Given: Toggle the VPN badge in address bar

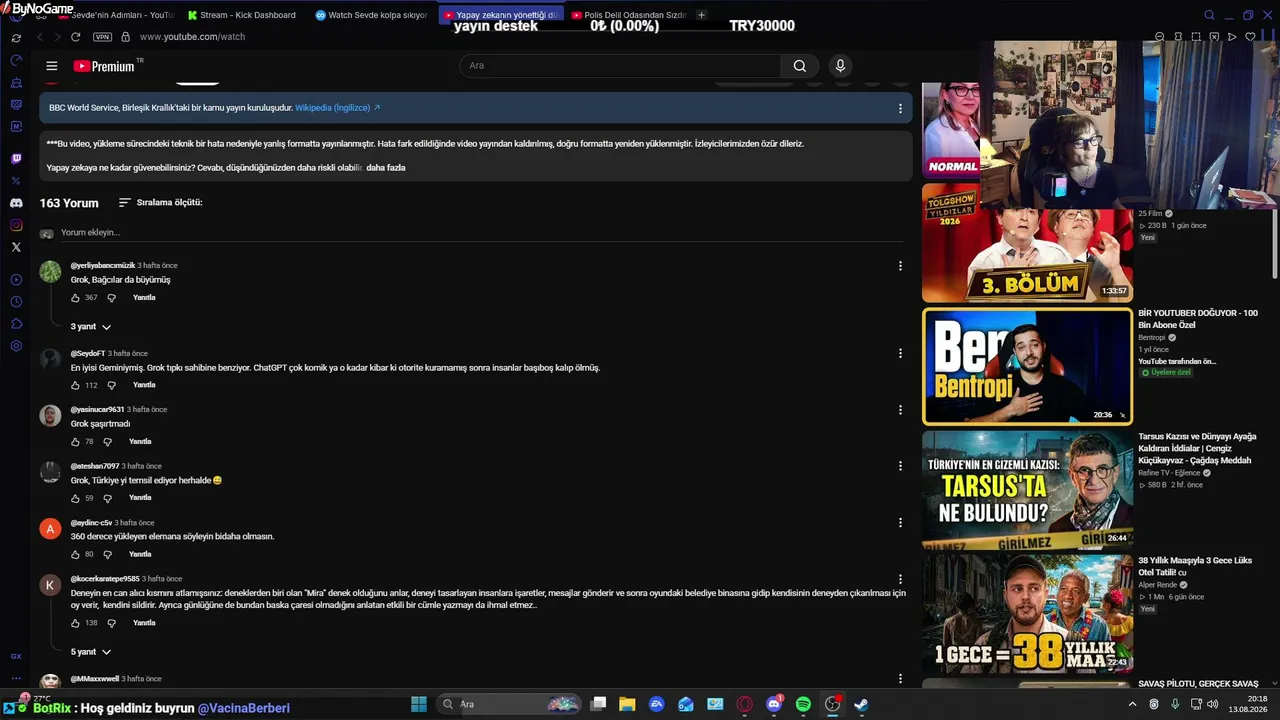Looking at the screenshot, I should pos(102,37).
